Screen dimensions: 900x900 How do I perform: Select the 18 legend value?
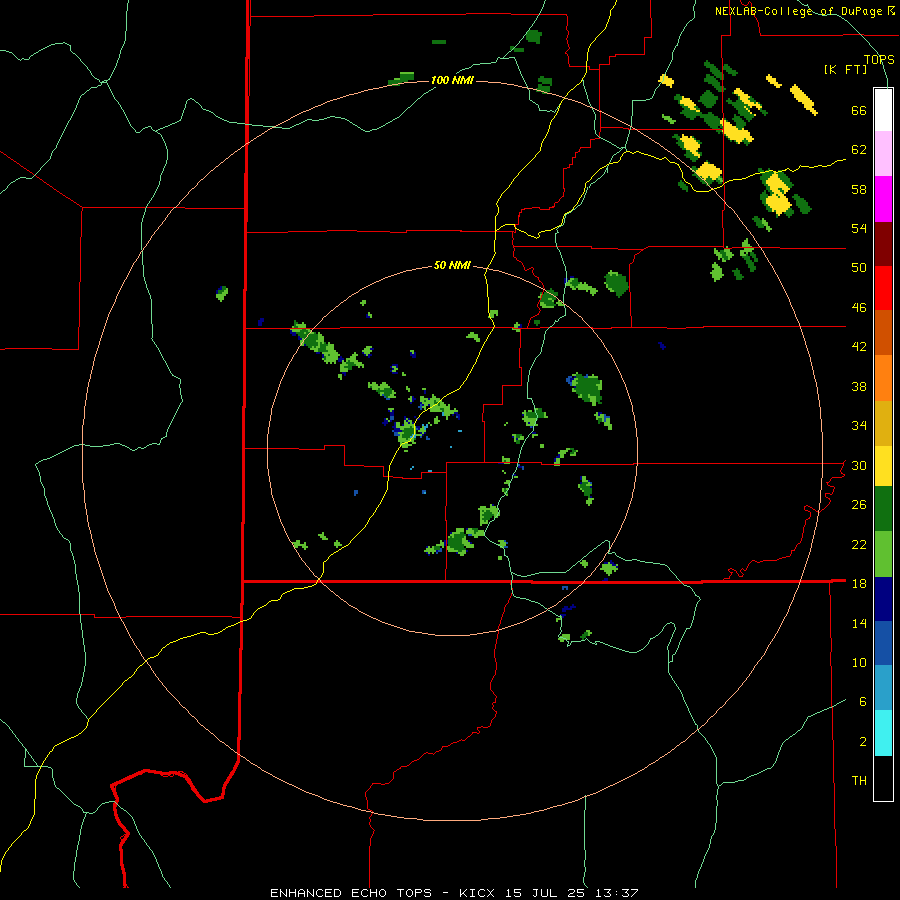click(x=859, y=584)
